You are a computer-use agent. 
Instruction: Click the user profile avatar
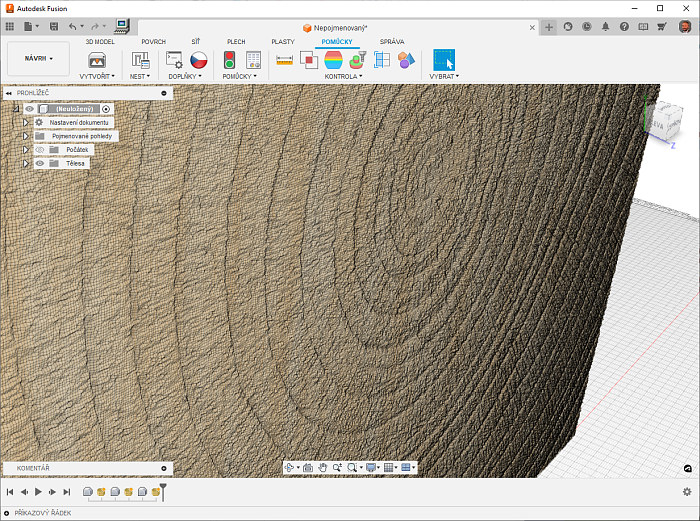coord(684,27)
